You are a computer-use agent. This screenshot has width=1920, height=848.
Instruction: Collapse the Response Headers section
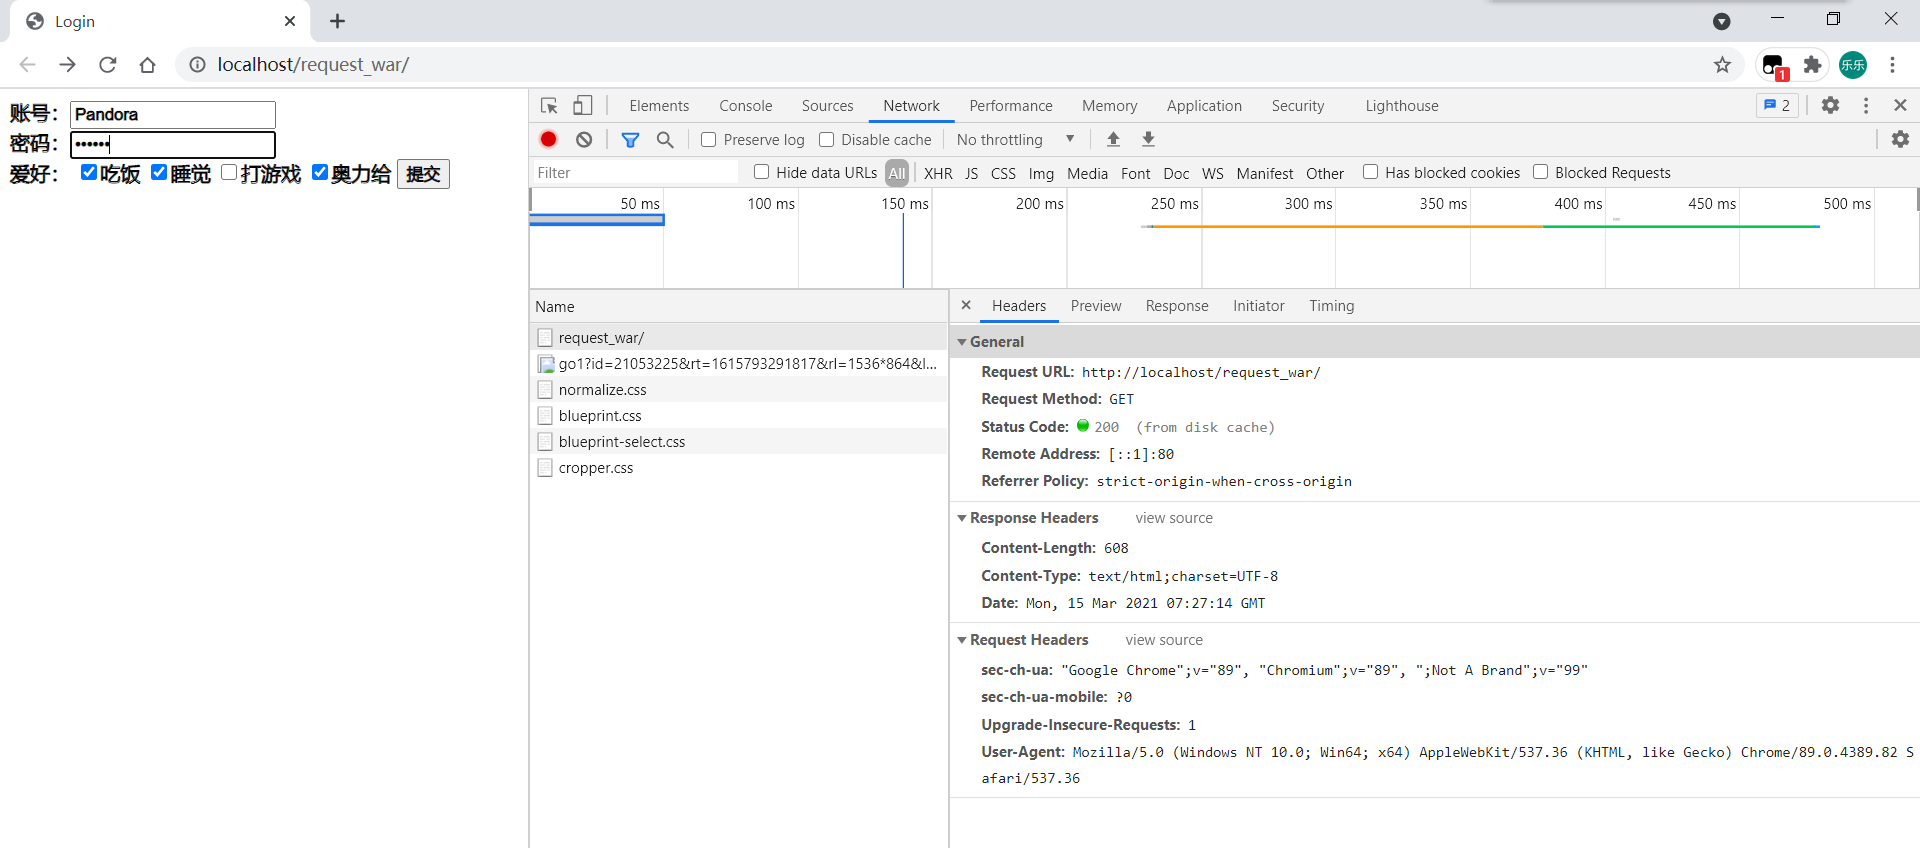tap(962, 518)
